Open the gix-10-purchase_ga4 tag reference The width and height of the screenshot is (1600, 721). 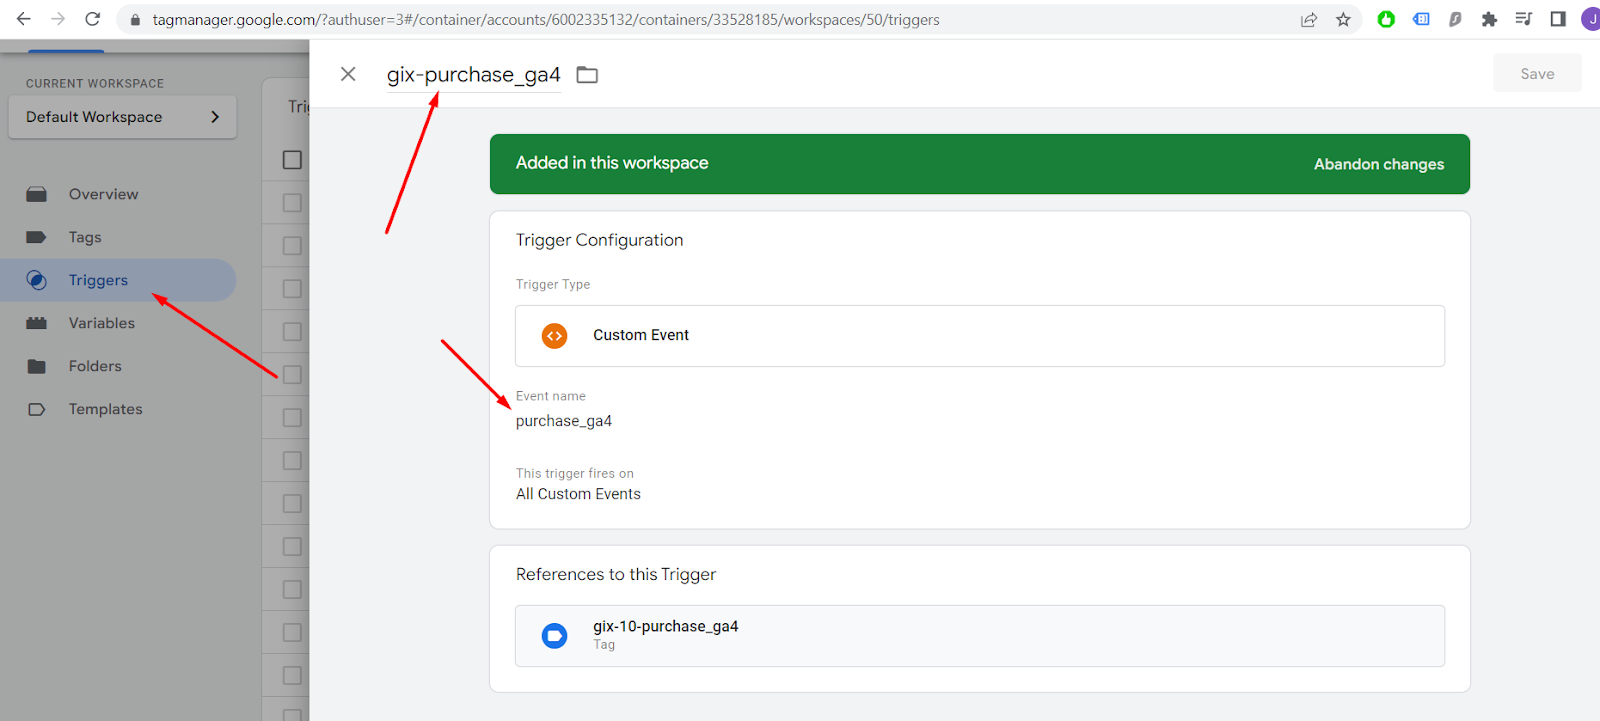click(x=980, y=636)
